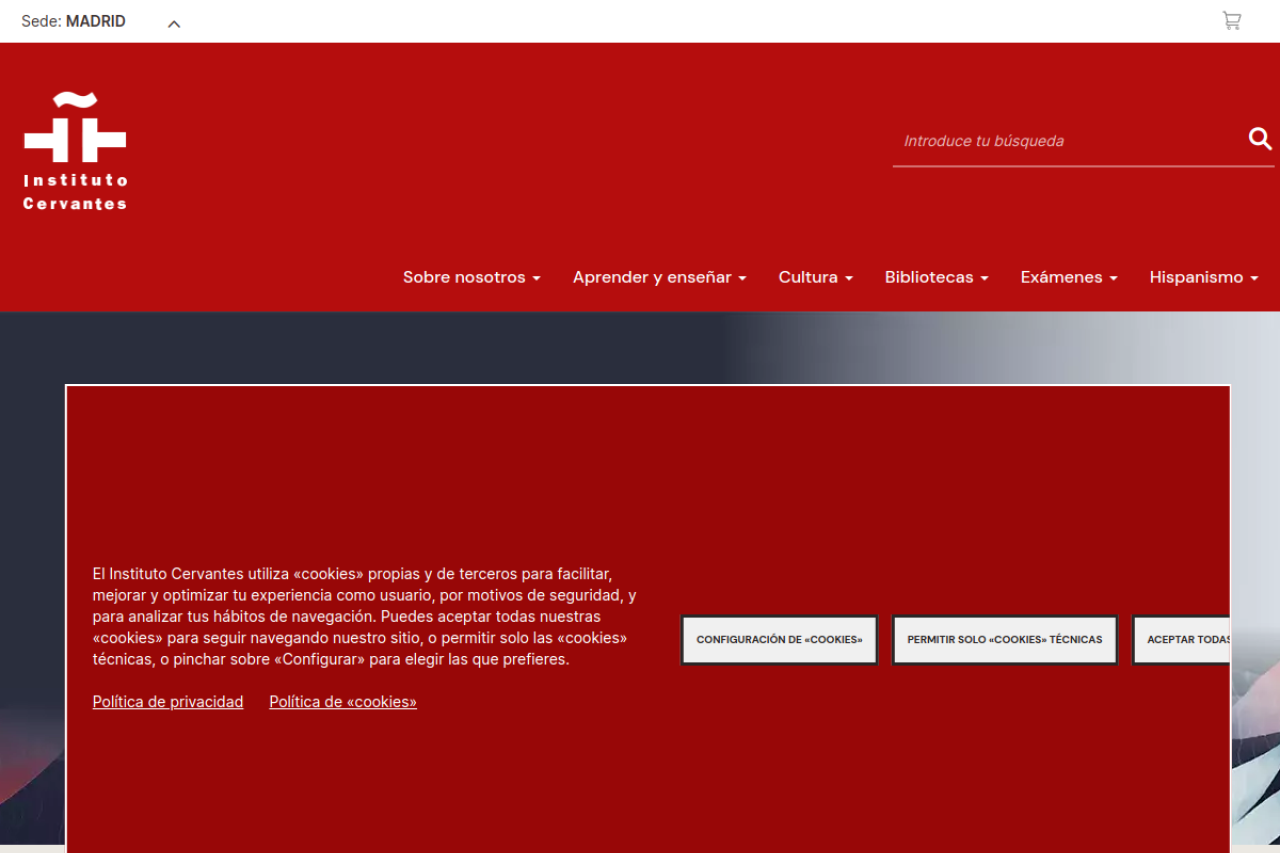Click the chevron beside Sede MADRID
Image resolution: width=1280 pixels, height=853 pixels.
pos(174,23)
